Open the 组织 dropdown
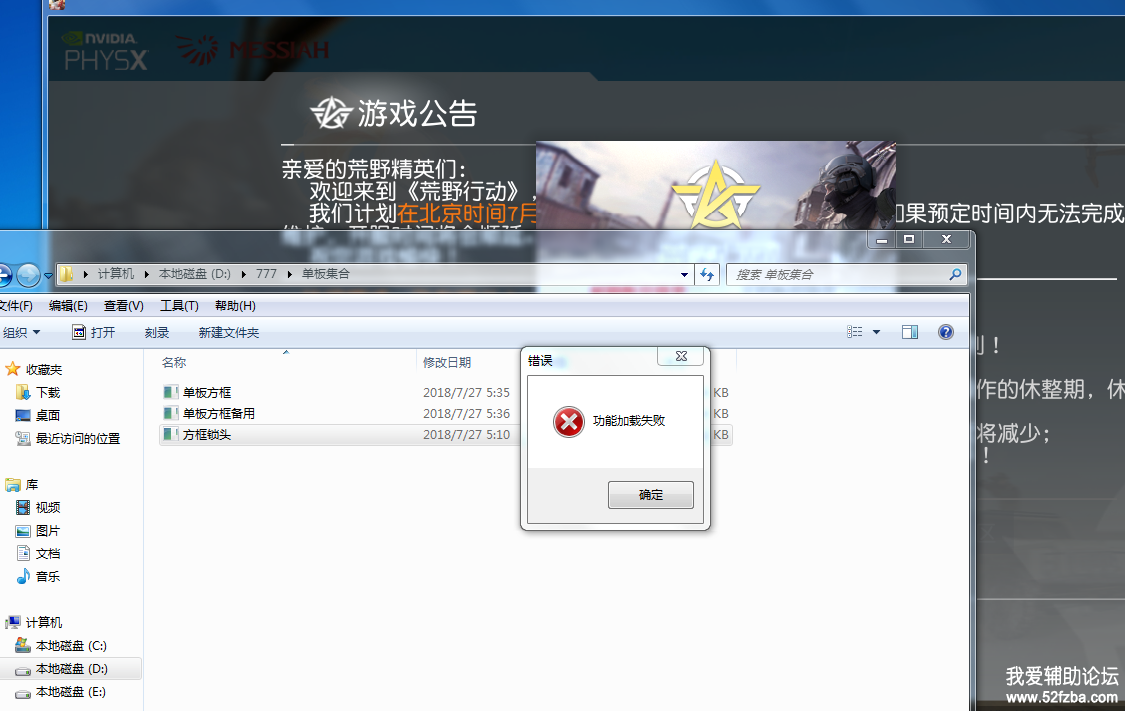Viewport: 1125px width, 711px height. pyautogui.click(x=21, y=332)
